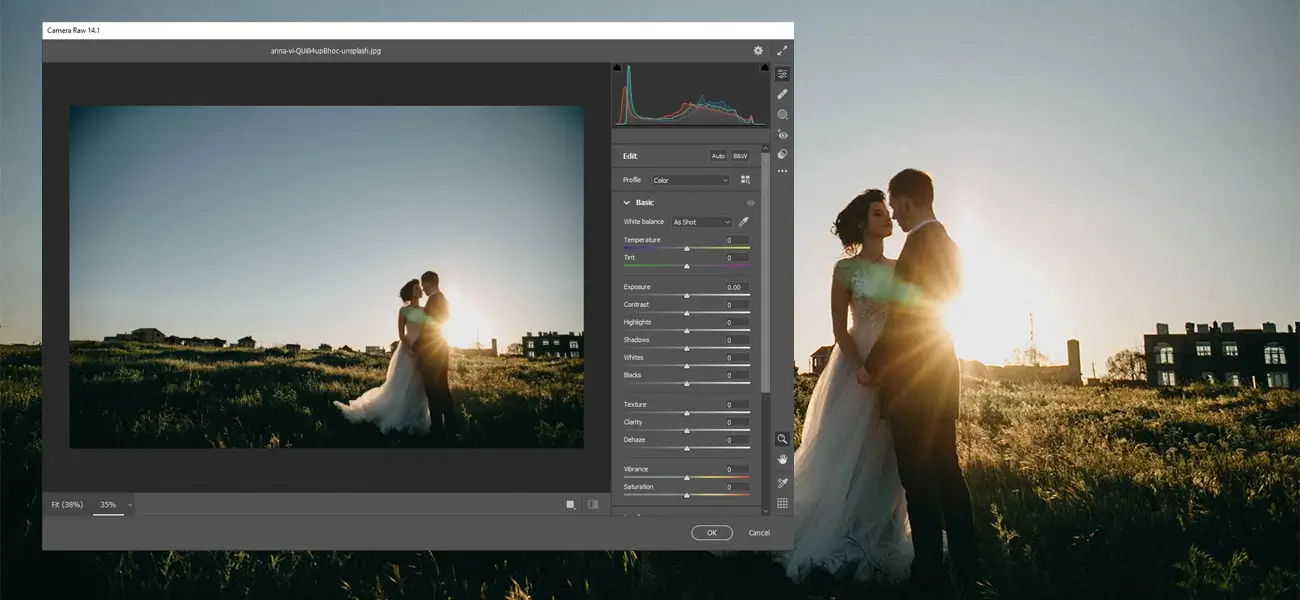Pick the White Balance eyedropper tool
1300x600 pixels.
[743, 222]
